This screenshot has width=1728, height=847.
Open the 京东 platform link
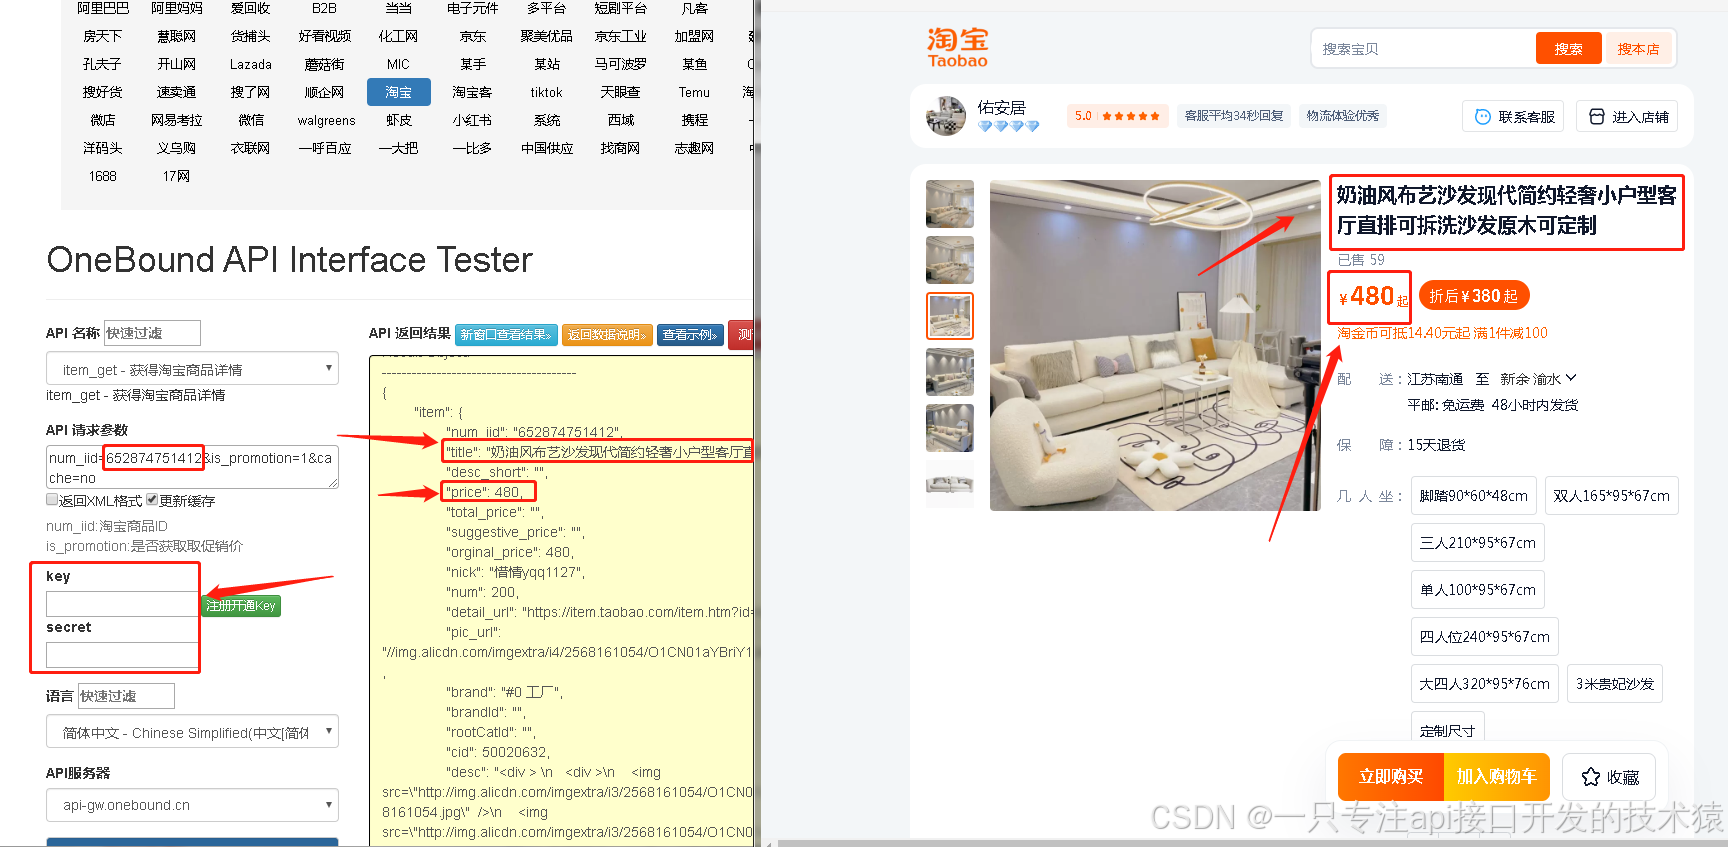pyautogui.click(x=472, y=36)
